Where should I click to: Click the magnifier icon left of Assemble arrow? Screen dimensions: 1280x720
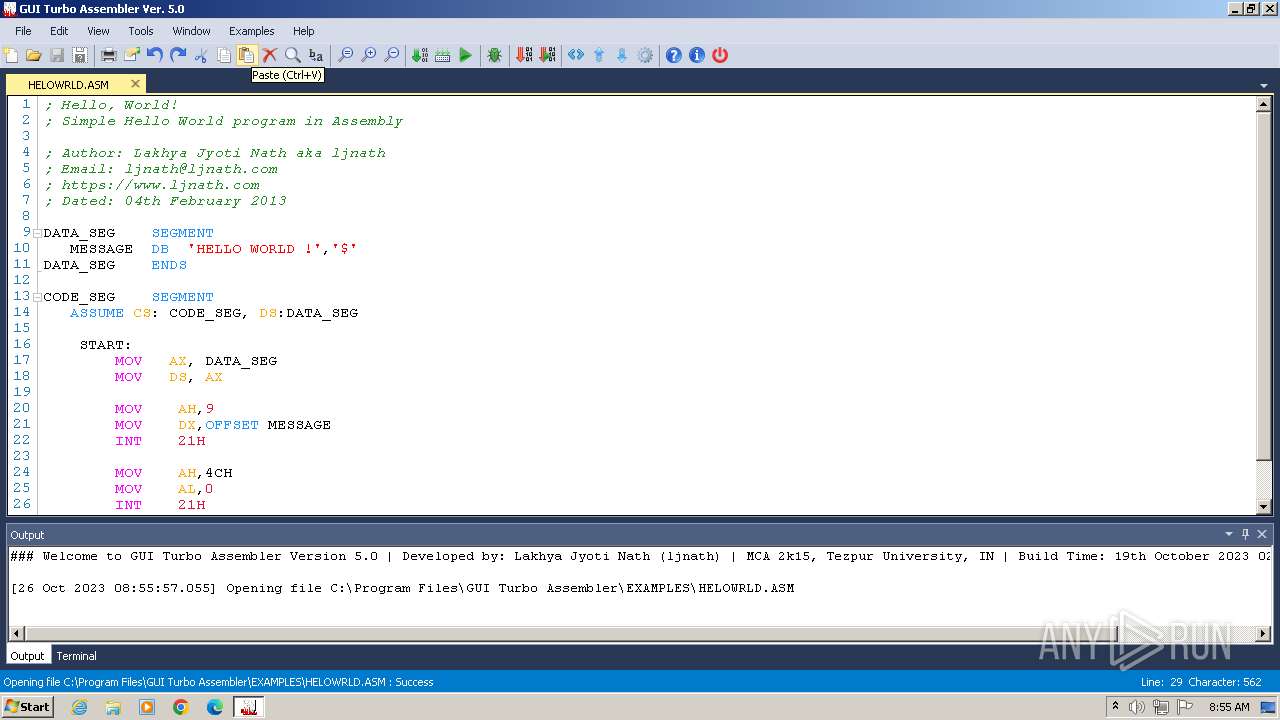click(x=392, y=55)
